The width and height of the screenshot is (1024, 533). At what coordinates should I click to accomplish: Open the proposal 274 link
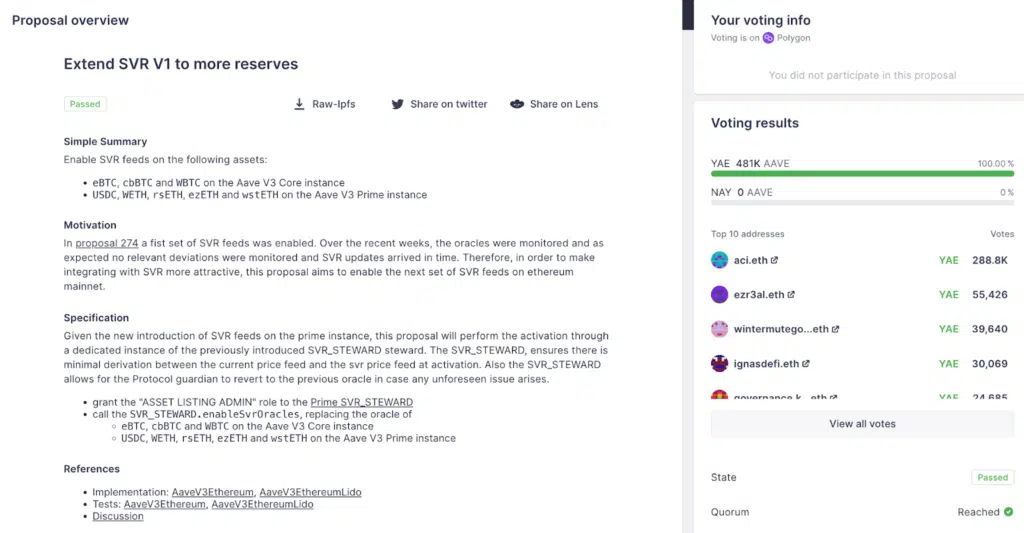click(106, 243)
